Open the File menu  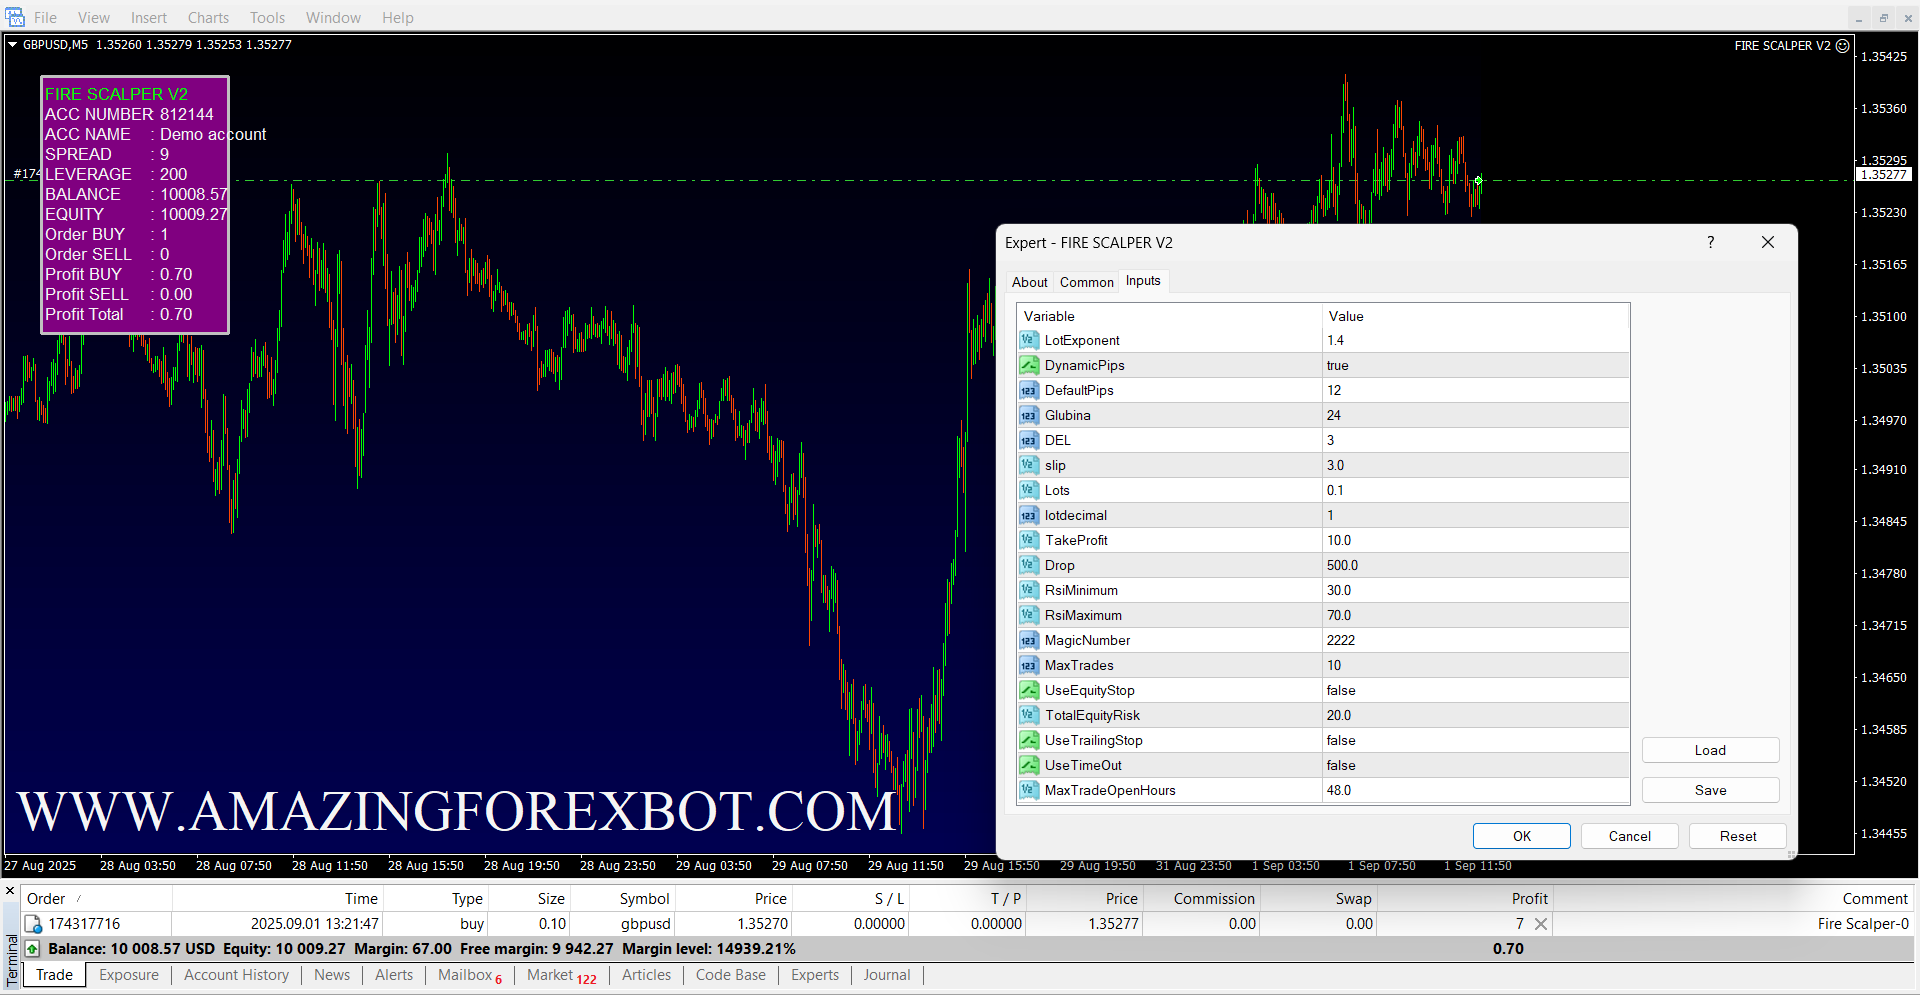click(45, 17)
